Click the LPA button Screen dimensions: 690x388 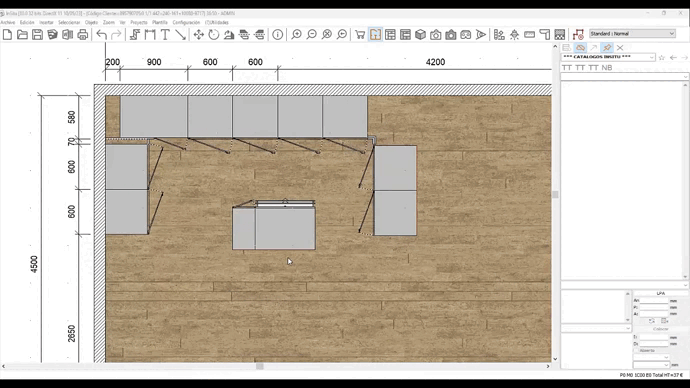coord(661,293)
